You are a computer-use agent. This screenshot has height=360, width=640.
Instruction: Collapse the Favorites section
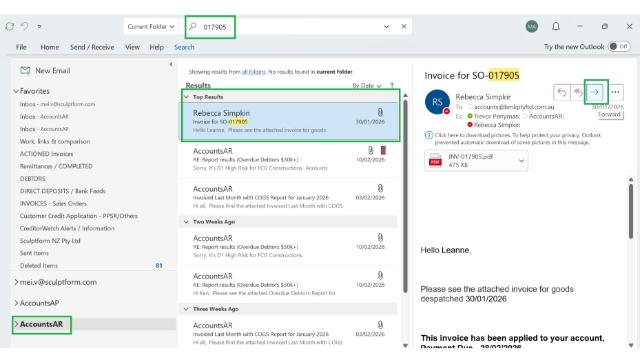(16, 91)
